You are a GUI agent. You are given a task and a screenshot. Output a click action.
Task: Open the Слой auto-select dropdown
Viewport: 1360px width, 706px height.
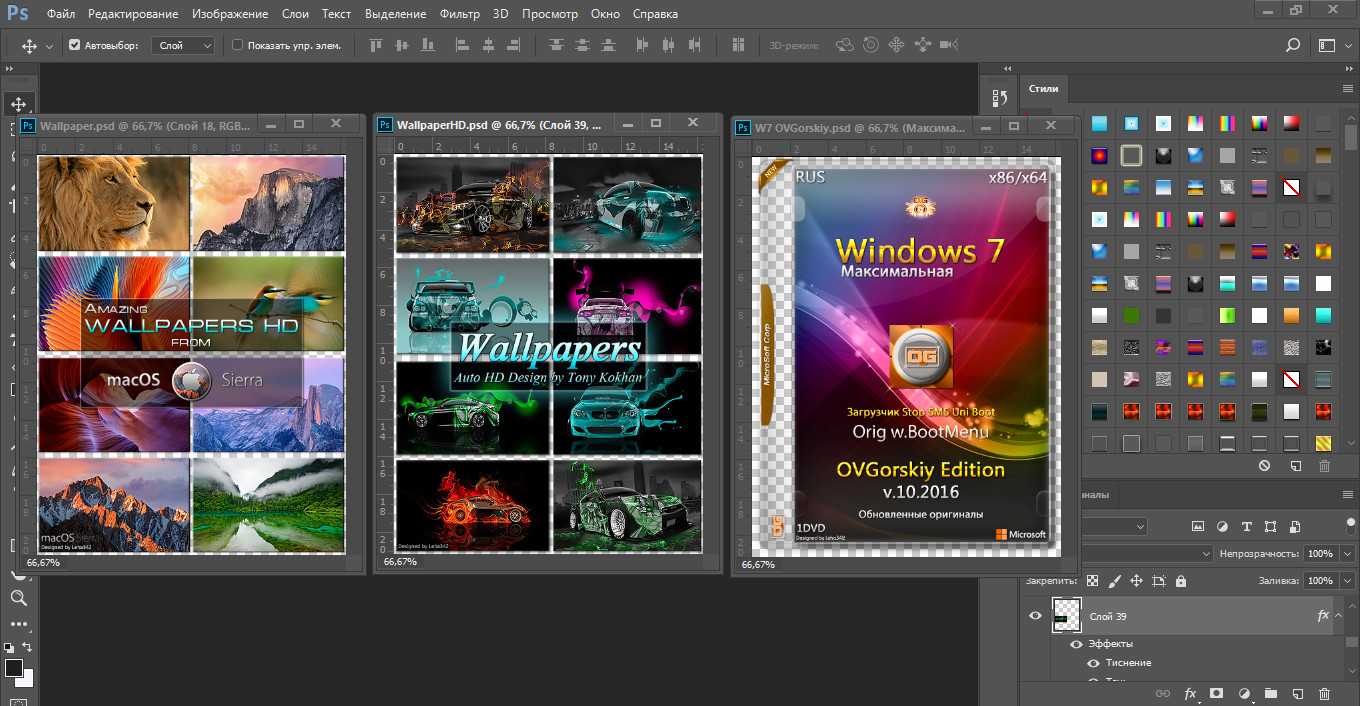pos(184,45)
